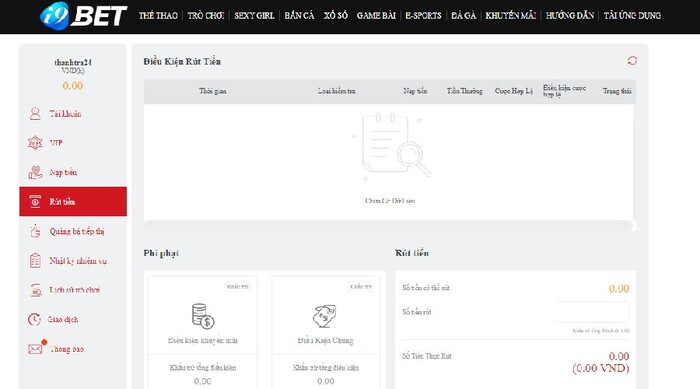Click the 0.00 balance under the username
Viewport: 700px width, 389px height.
coord(73,86)
